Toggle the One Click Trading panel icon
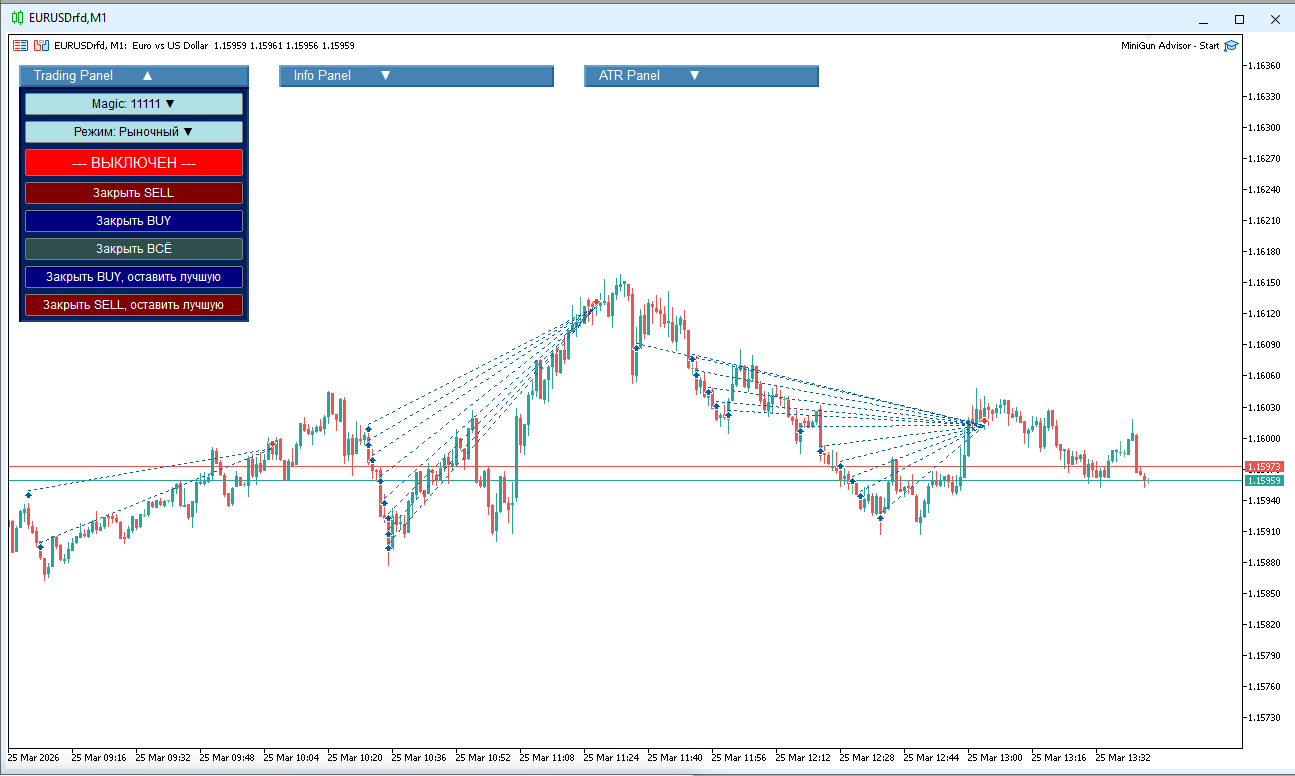Screen dimensions: 1295x776 pyautogui.click(x=41, y=45)
